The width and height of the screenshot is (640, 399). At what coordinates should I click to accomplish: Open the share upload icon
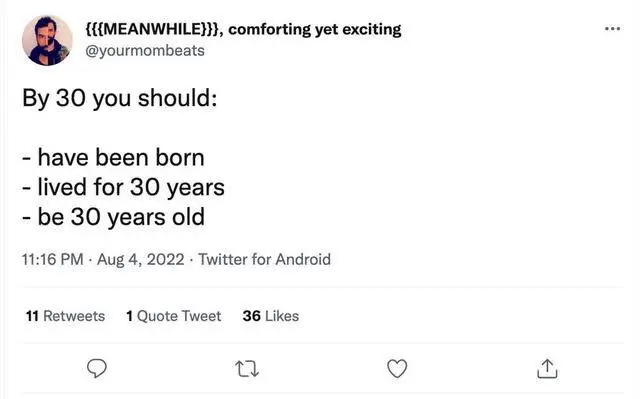547,368
